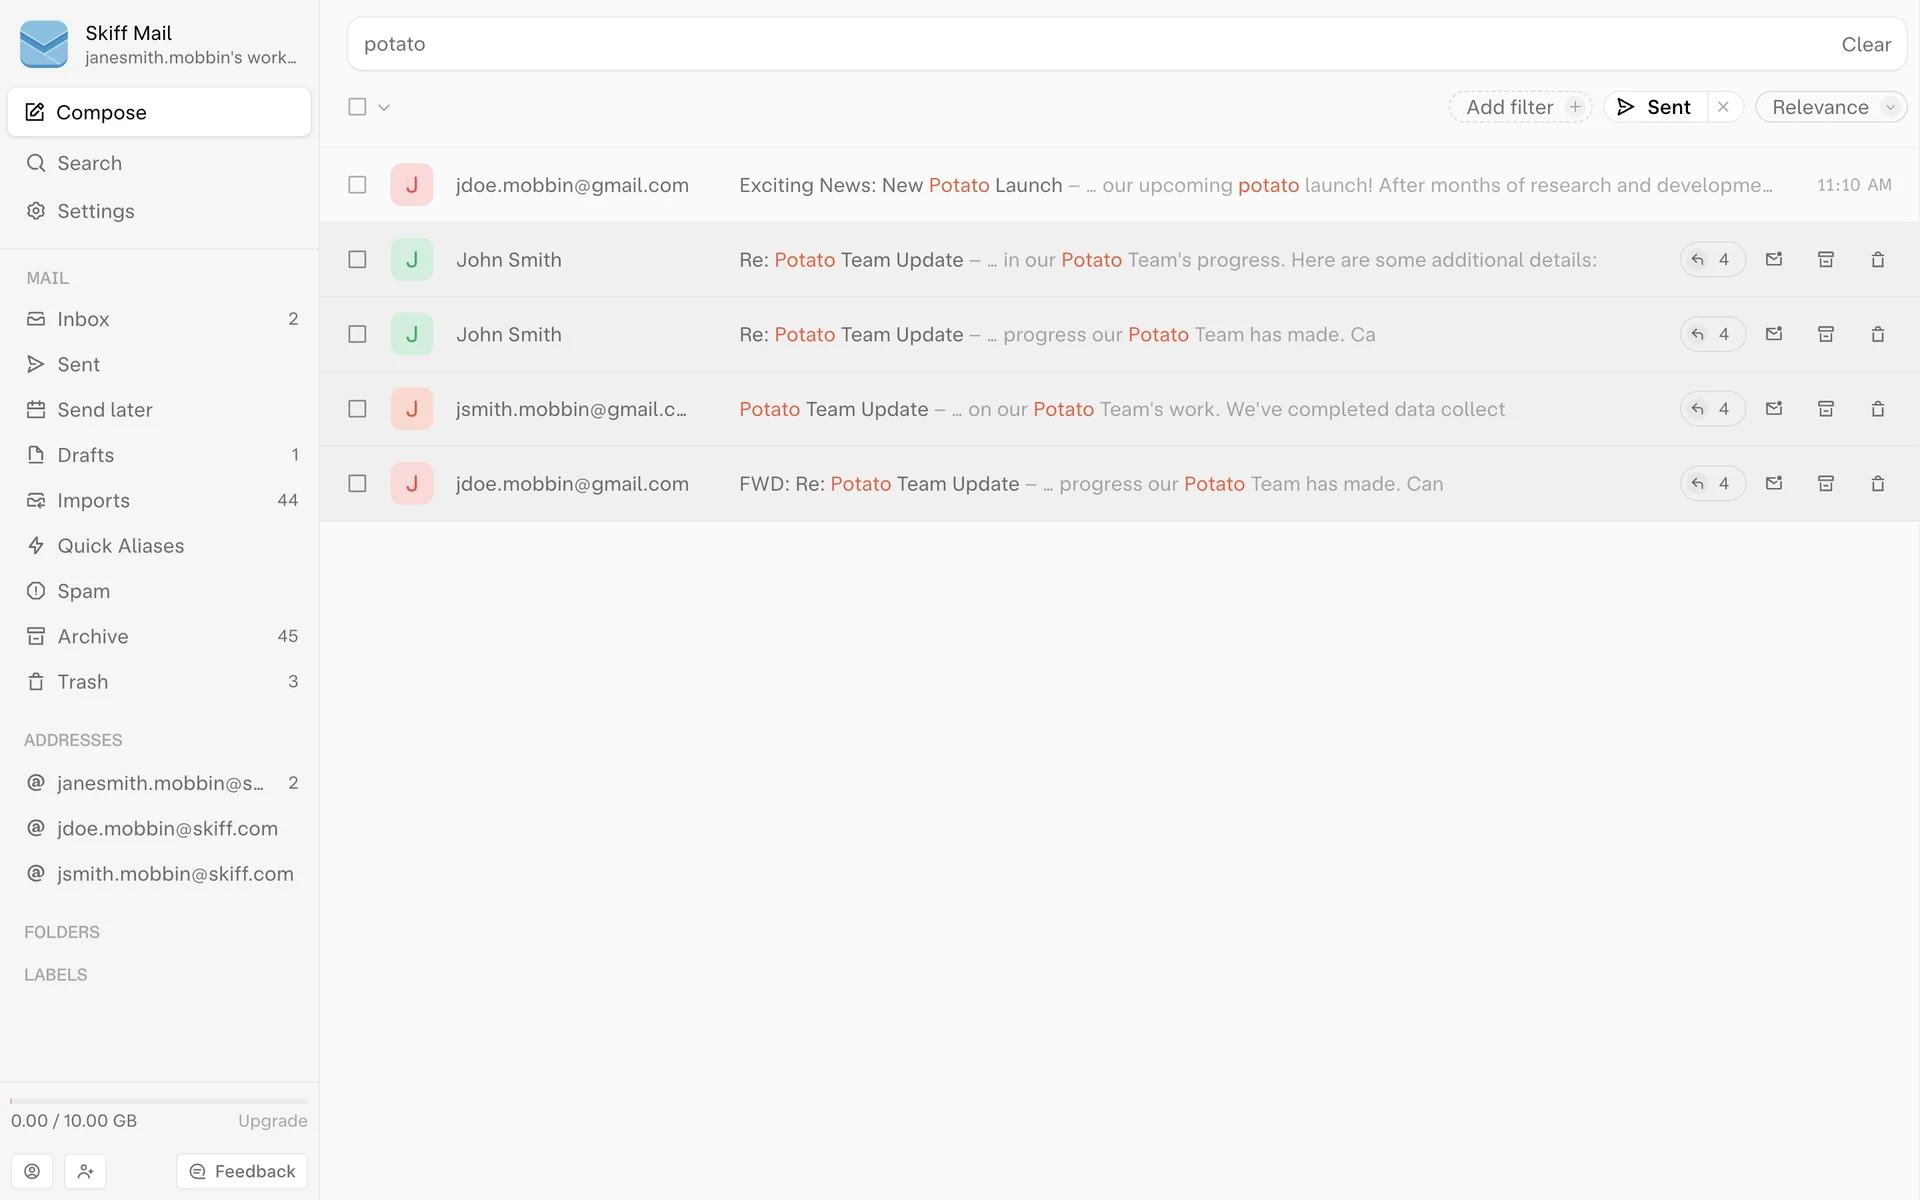
Task: Click the Upgrade storage link
Action: 272,1121
